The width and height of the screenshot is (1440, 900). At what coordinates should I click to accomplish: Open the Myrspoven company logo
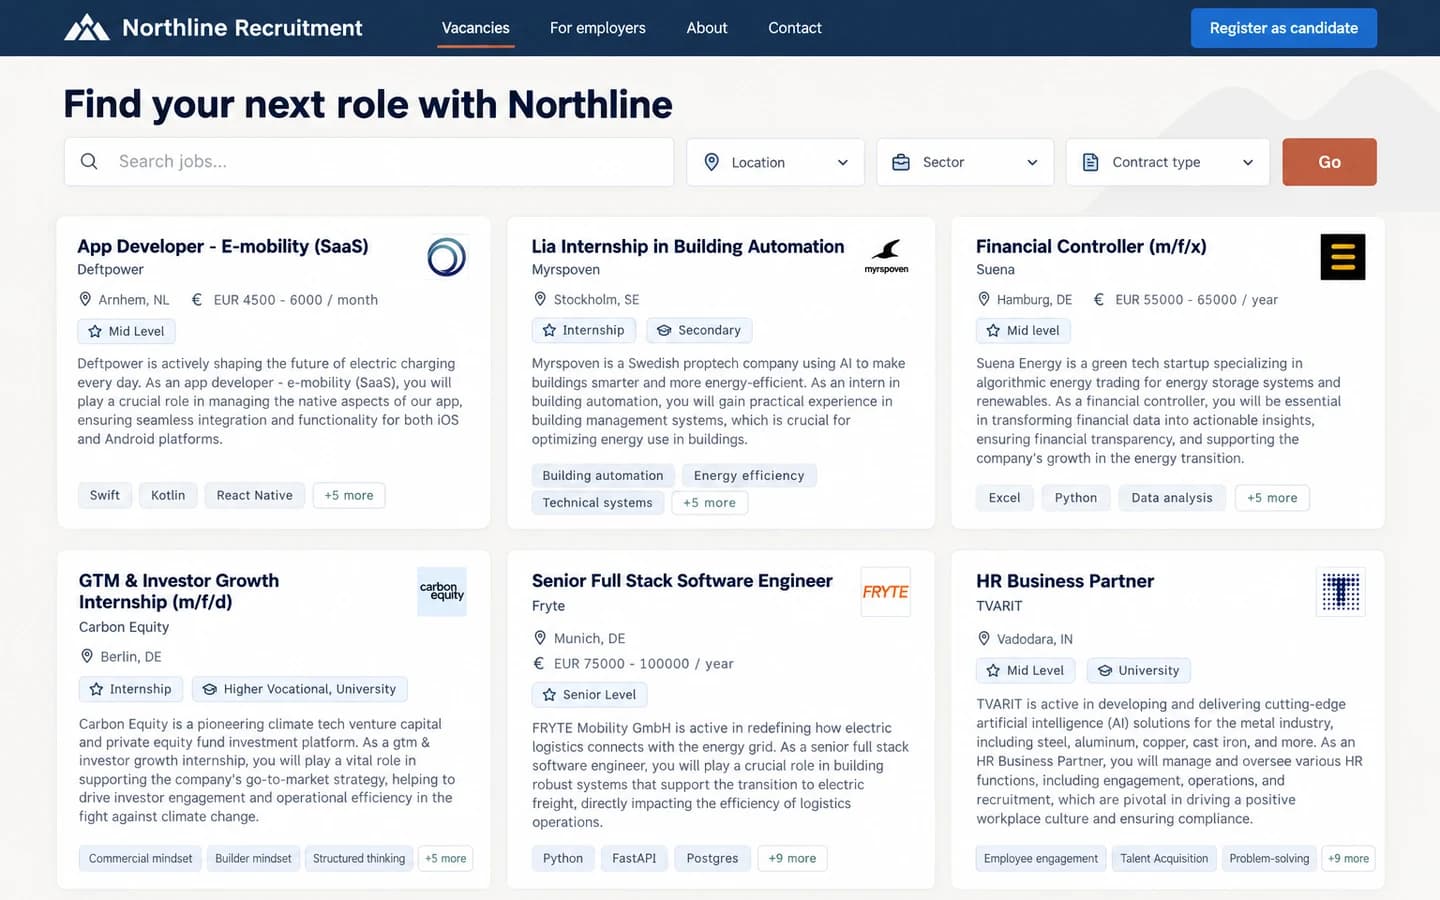[886, 257]
